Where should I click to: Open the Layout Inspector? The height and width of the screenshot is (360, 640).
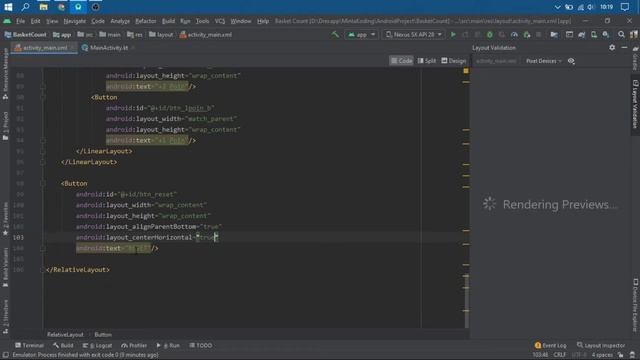(601, 345)
